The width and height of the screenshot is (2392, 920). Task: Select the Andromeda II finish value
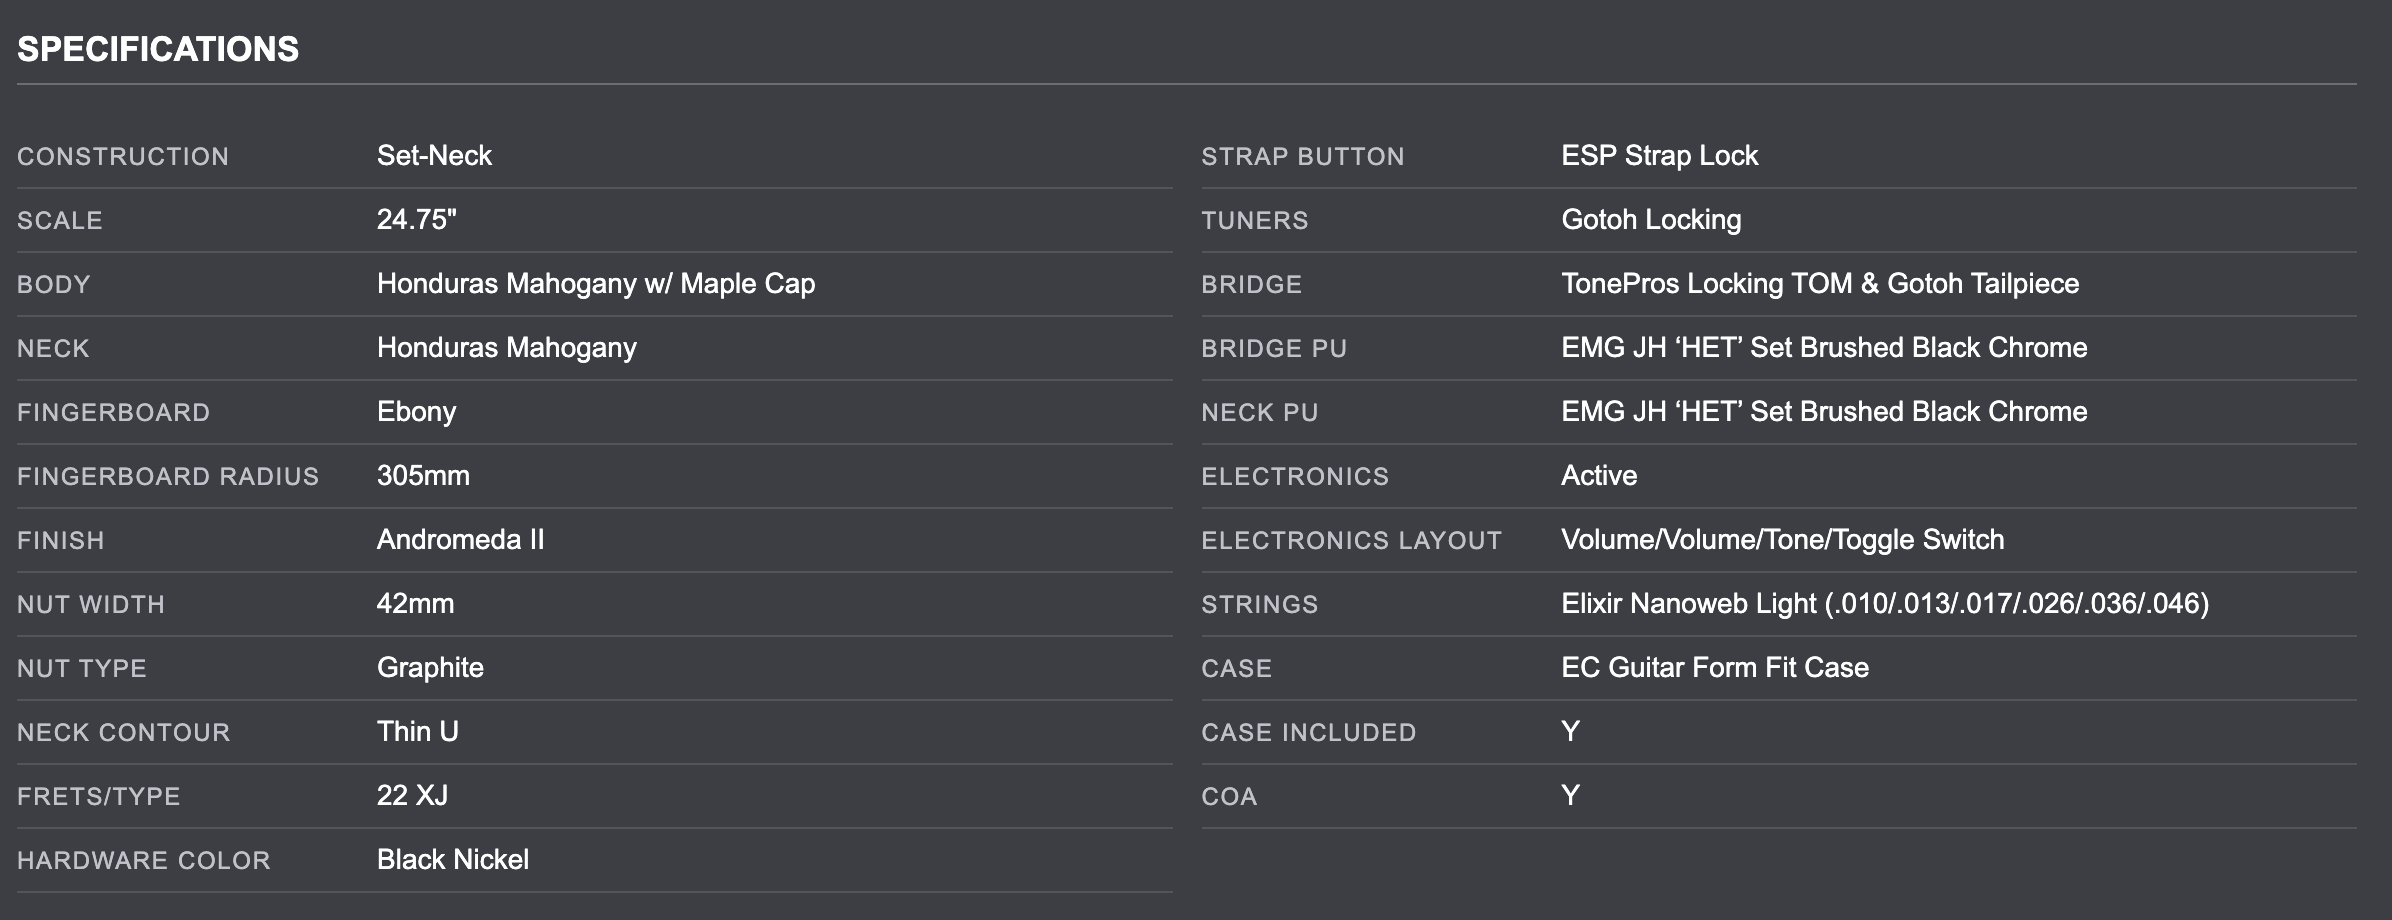(x=460, y=540)
